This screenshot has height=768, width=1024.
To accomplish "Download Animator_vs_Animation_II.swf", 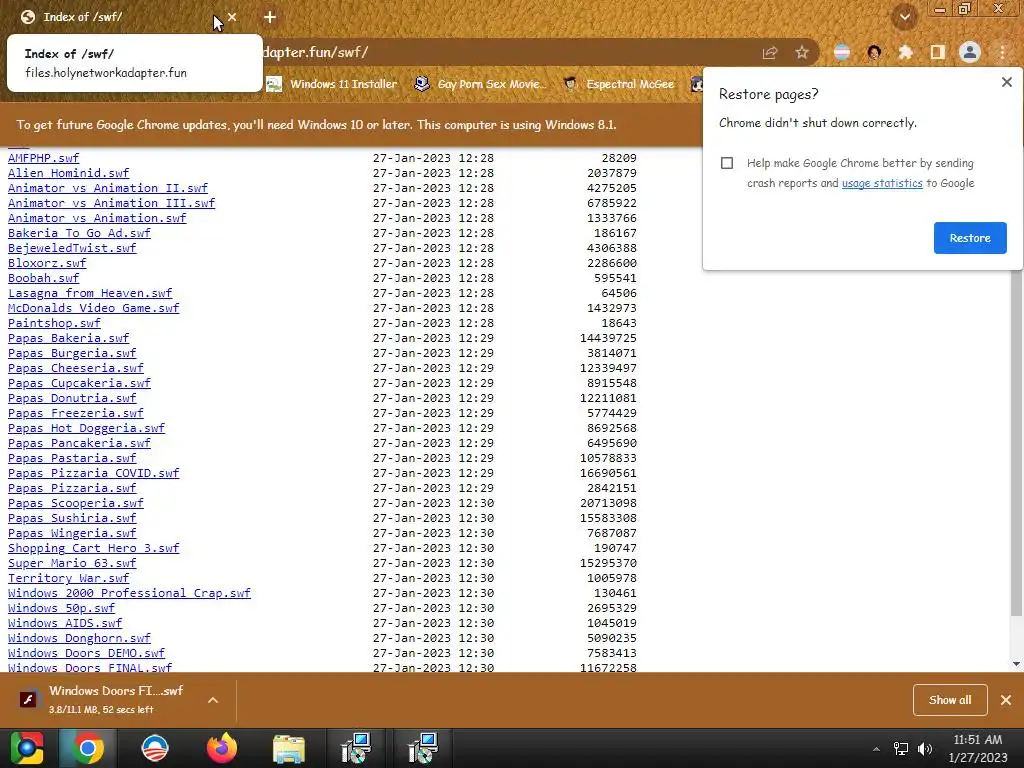I will tap(108, 188).
